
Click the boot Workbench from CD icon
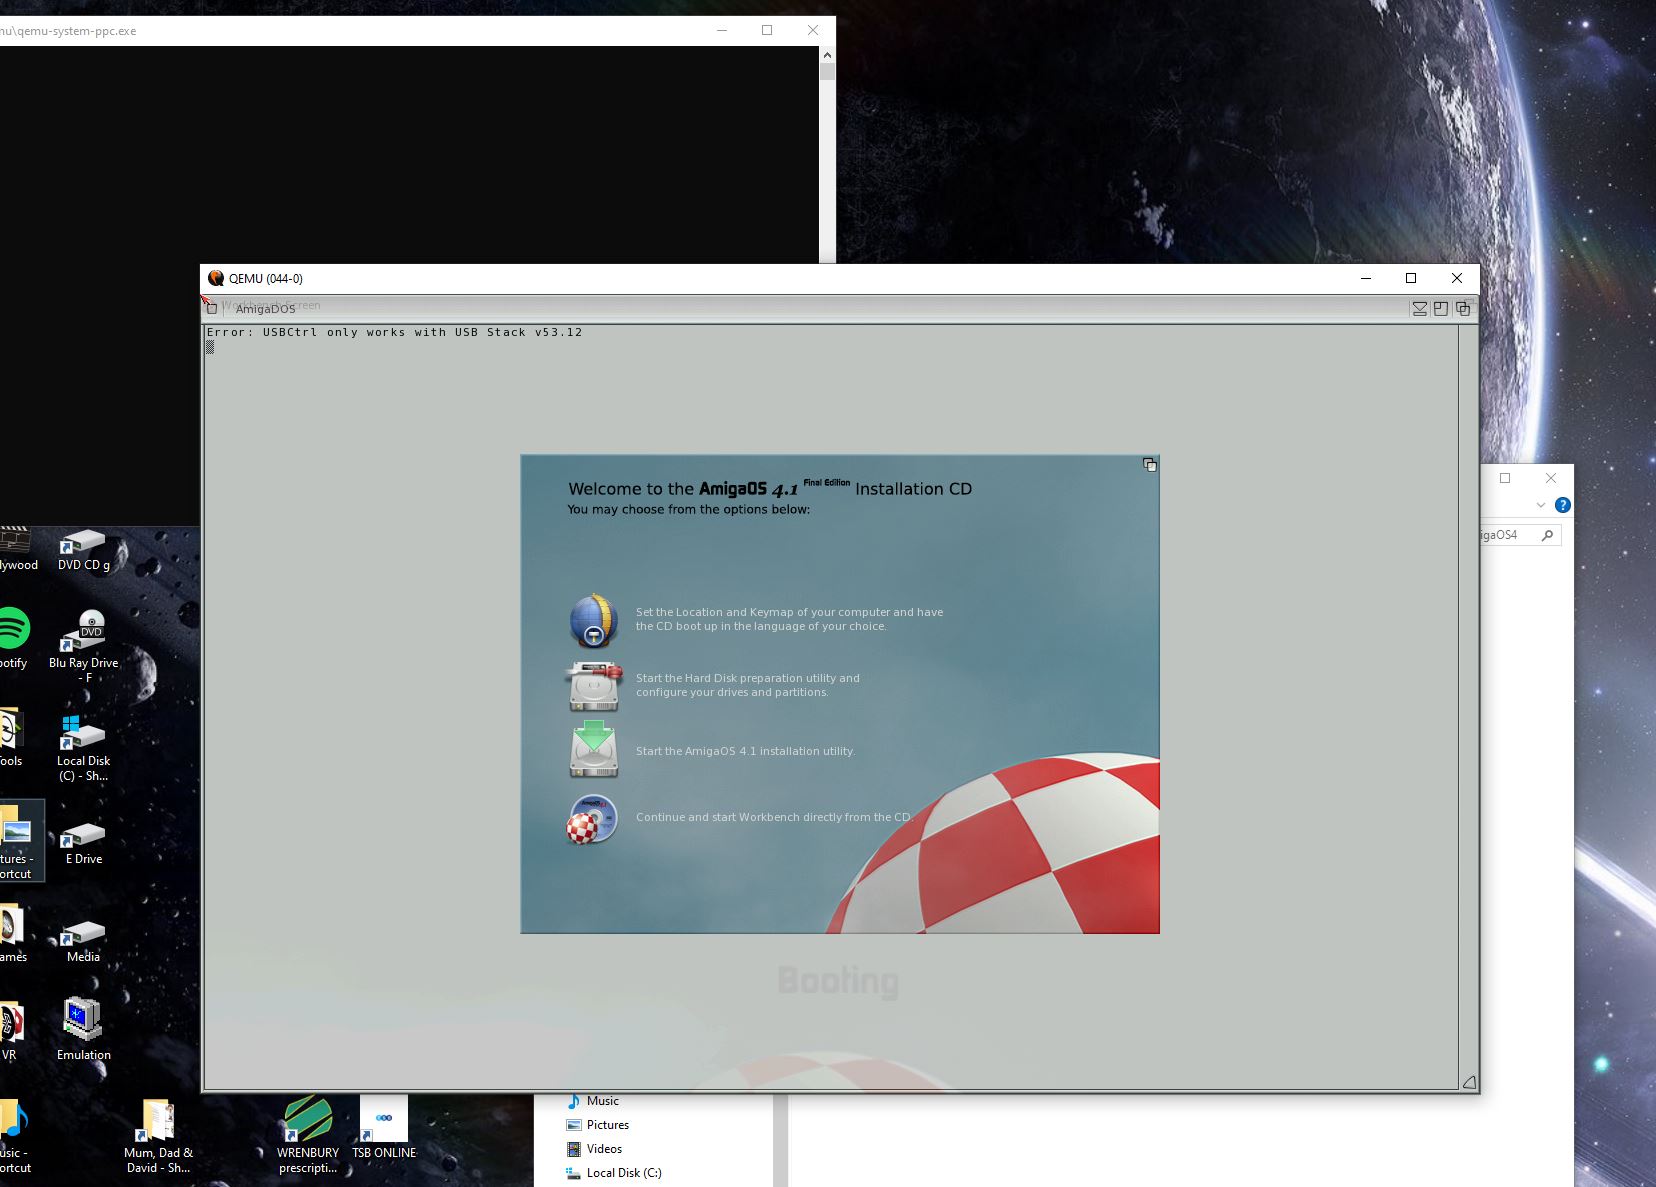(x=594, y=818)
